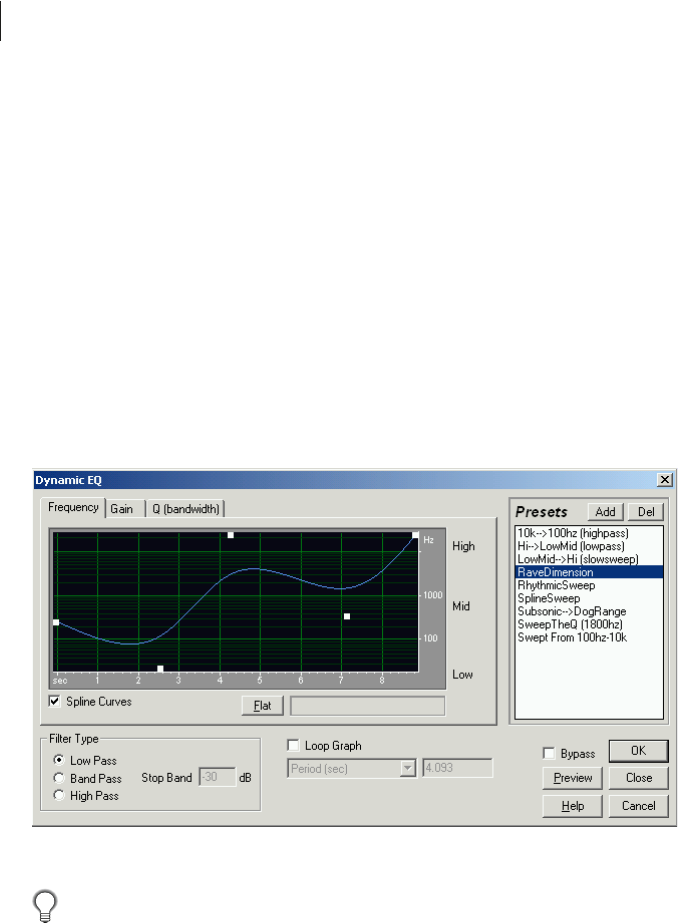The image size is (694, 923).
Task: Click the Flat button
Action: (x=263, y=705)
